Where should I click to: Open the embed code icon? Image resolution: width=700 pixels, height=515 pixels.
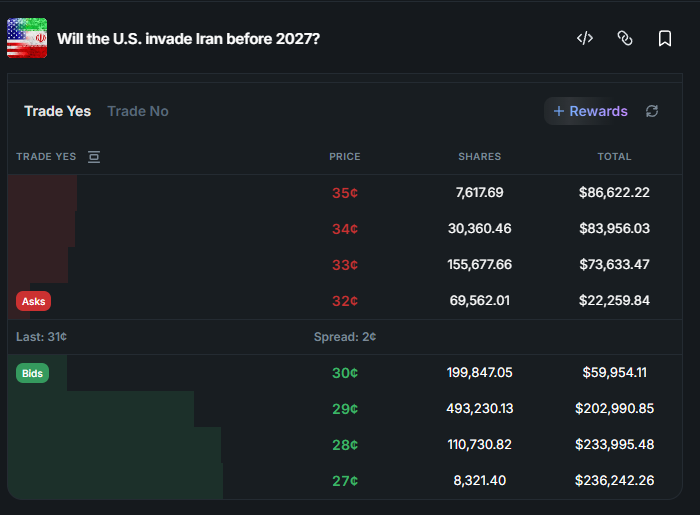point(584,38)
